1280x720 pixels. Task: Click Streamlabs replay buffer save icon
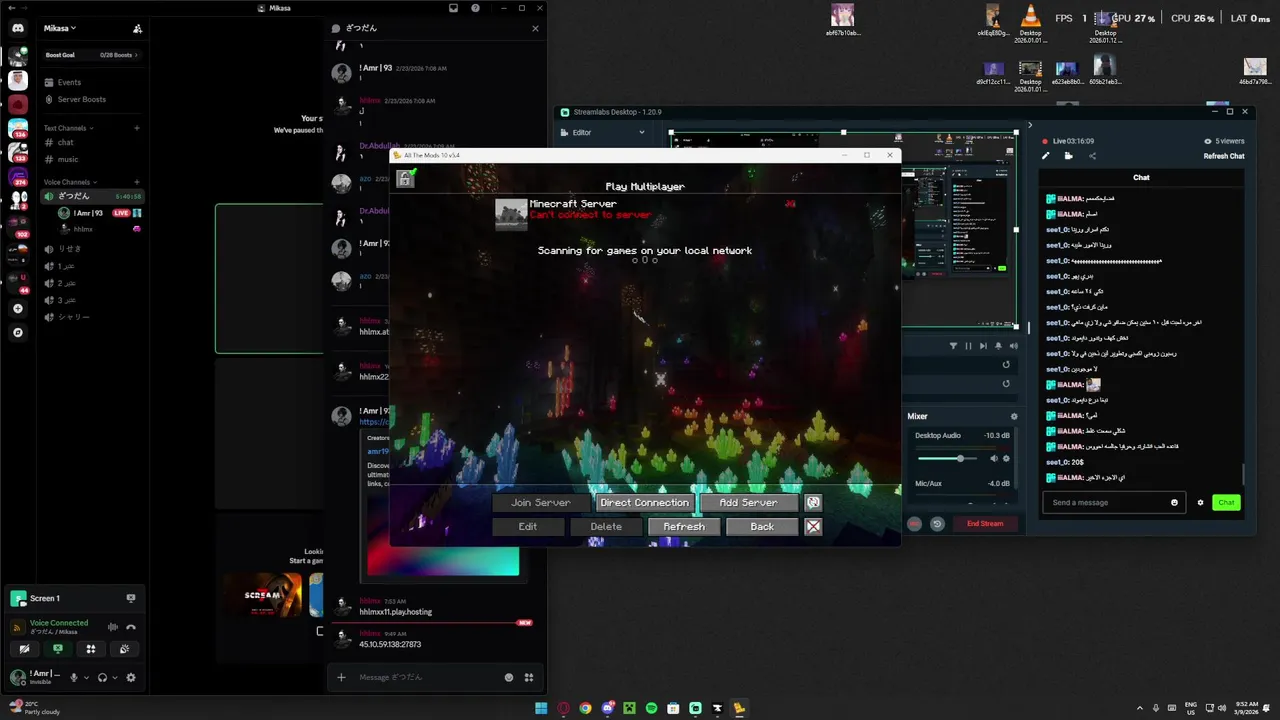[937, 523]
